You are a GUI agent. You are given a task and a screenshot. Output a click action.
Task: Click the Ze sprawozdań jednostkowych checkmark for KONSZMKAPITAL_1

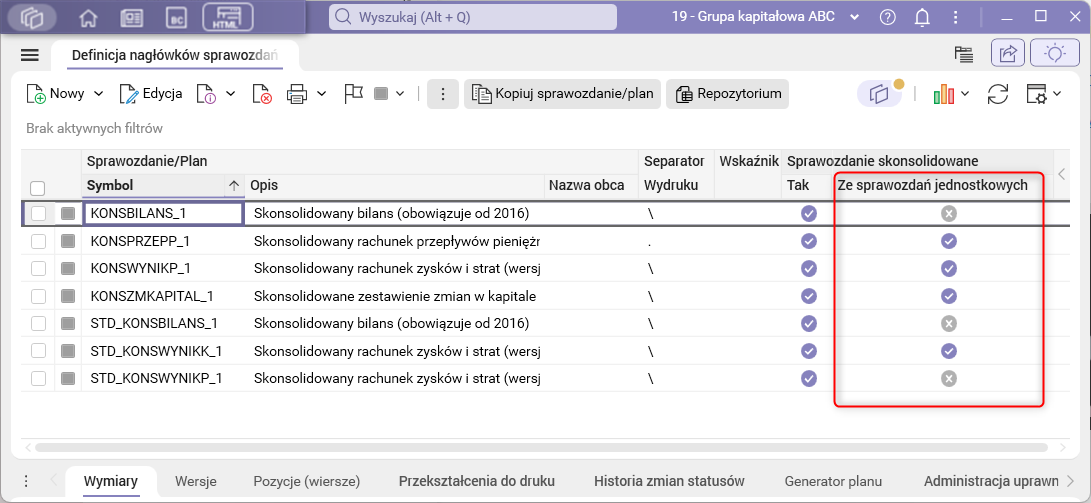[948, 296]
